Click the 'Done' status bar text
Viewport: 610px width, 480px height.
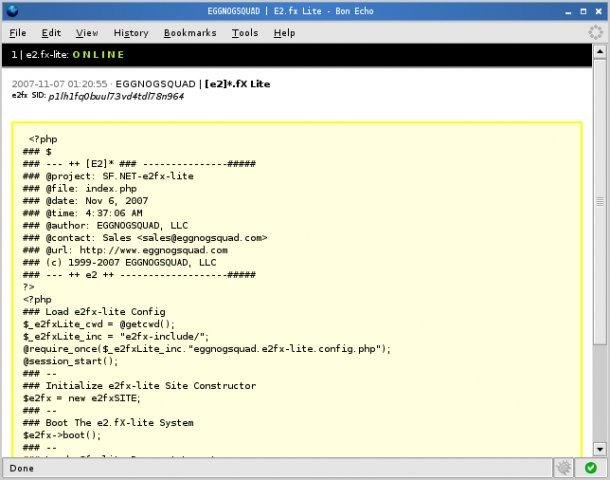pos(21,468)
